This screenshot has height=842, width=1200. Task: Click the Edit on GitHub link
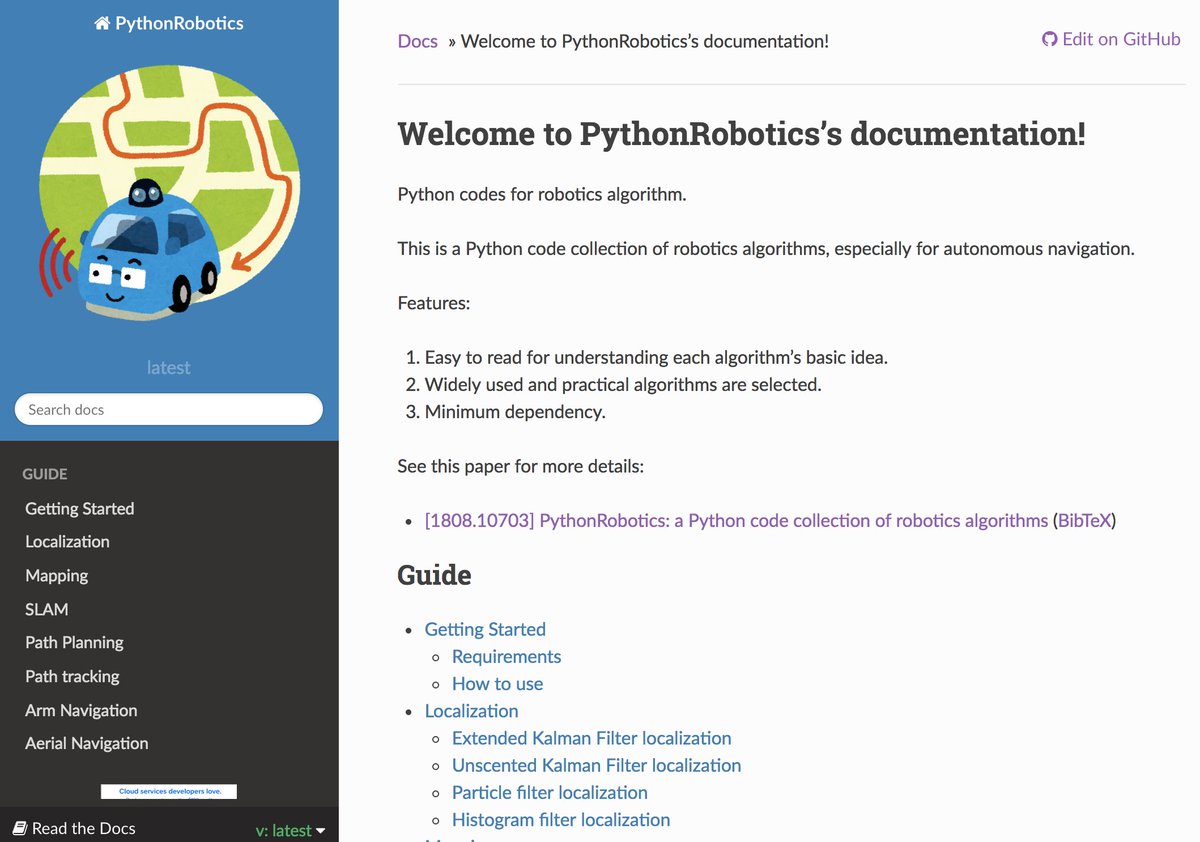click(x=1111, y=40)
